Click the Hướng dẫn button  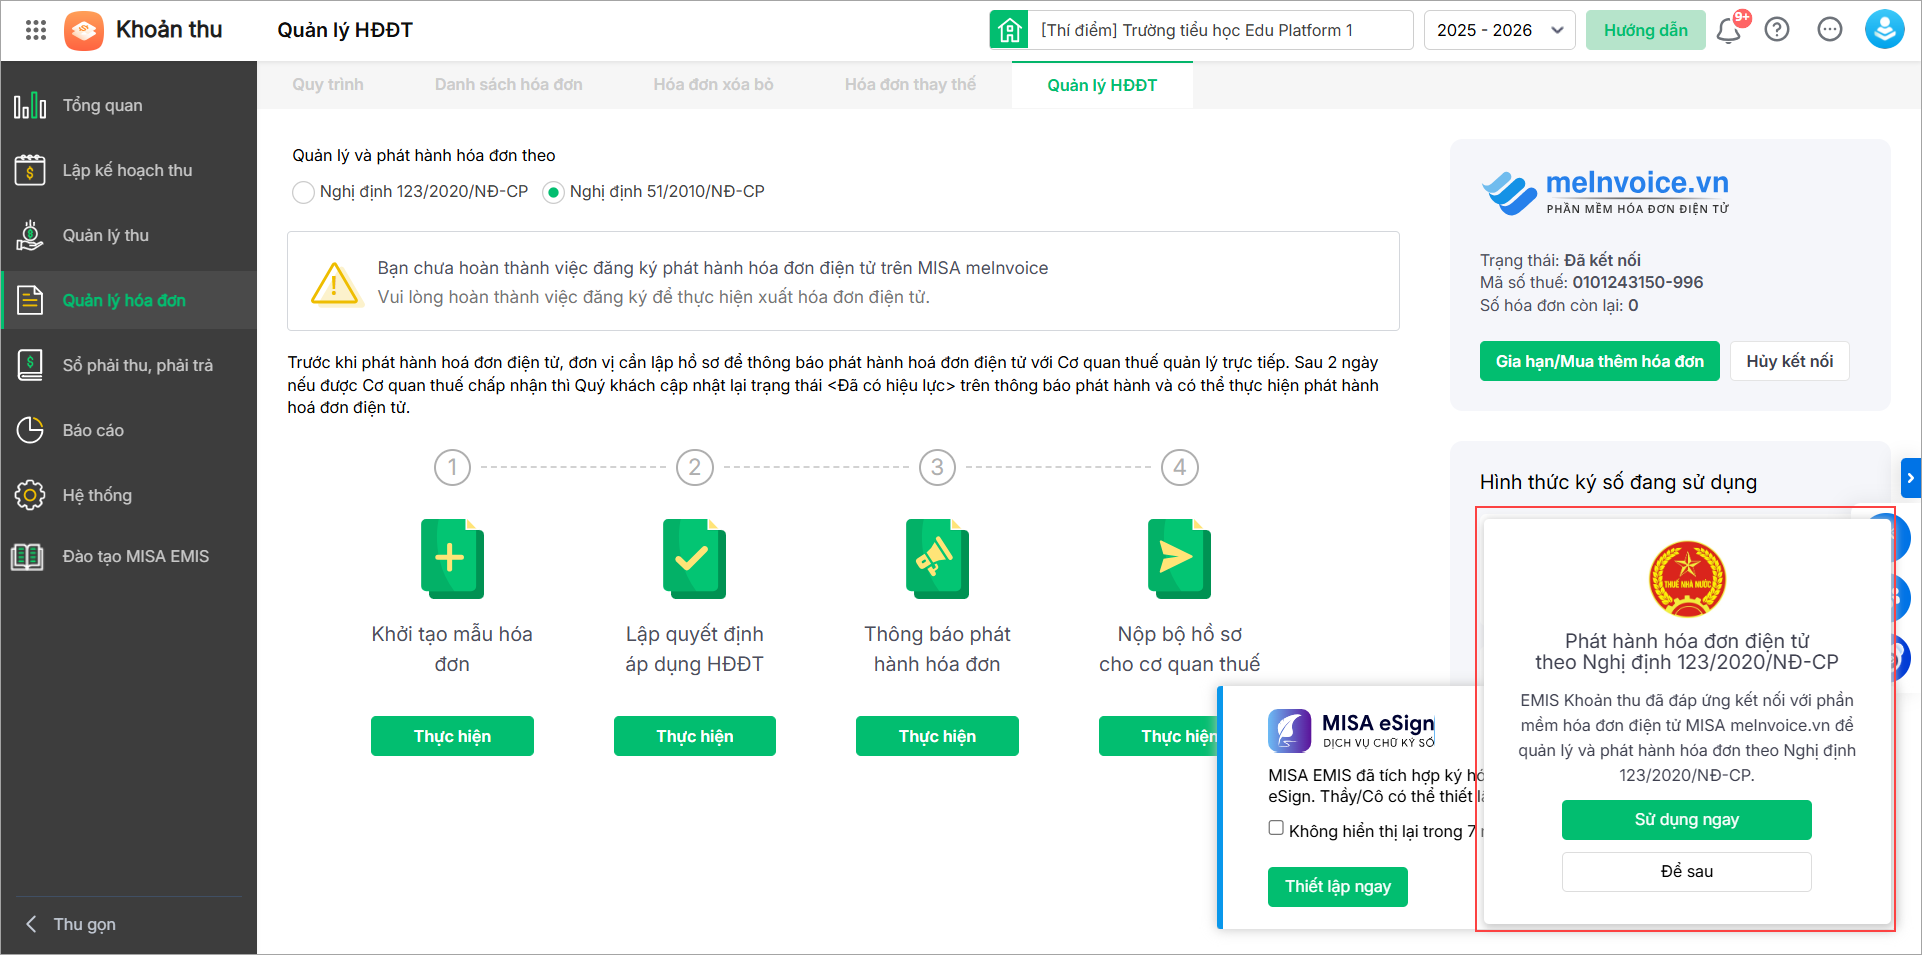tap(1645, 30)
